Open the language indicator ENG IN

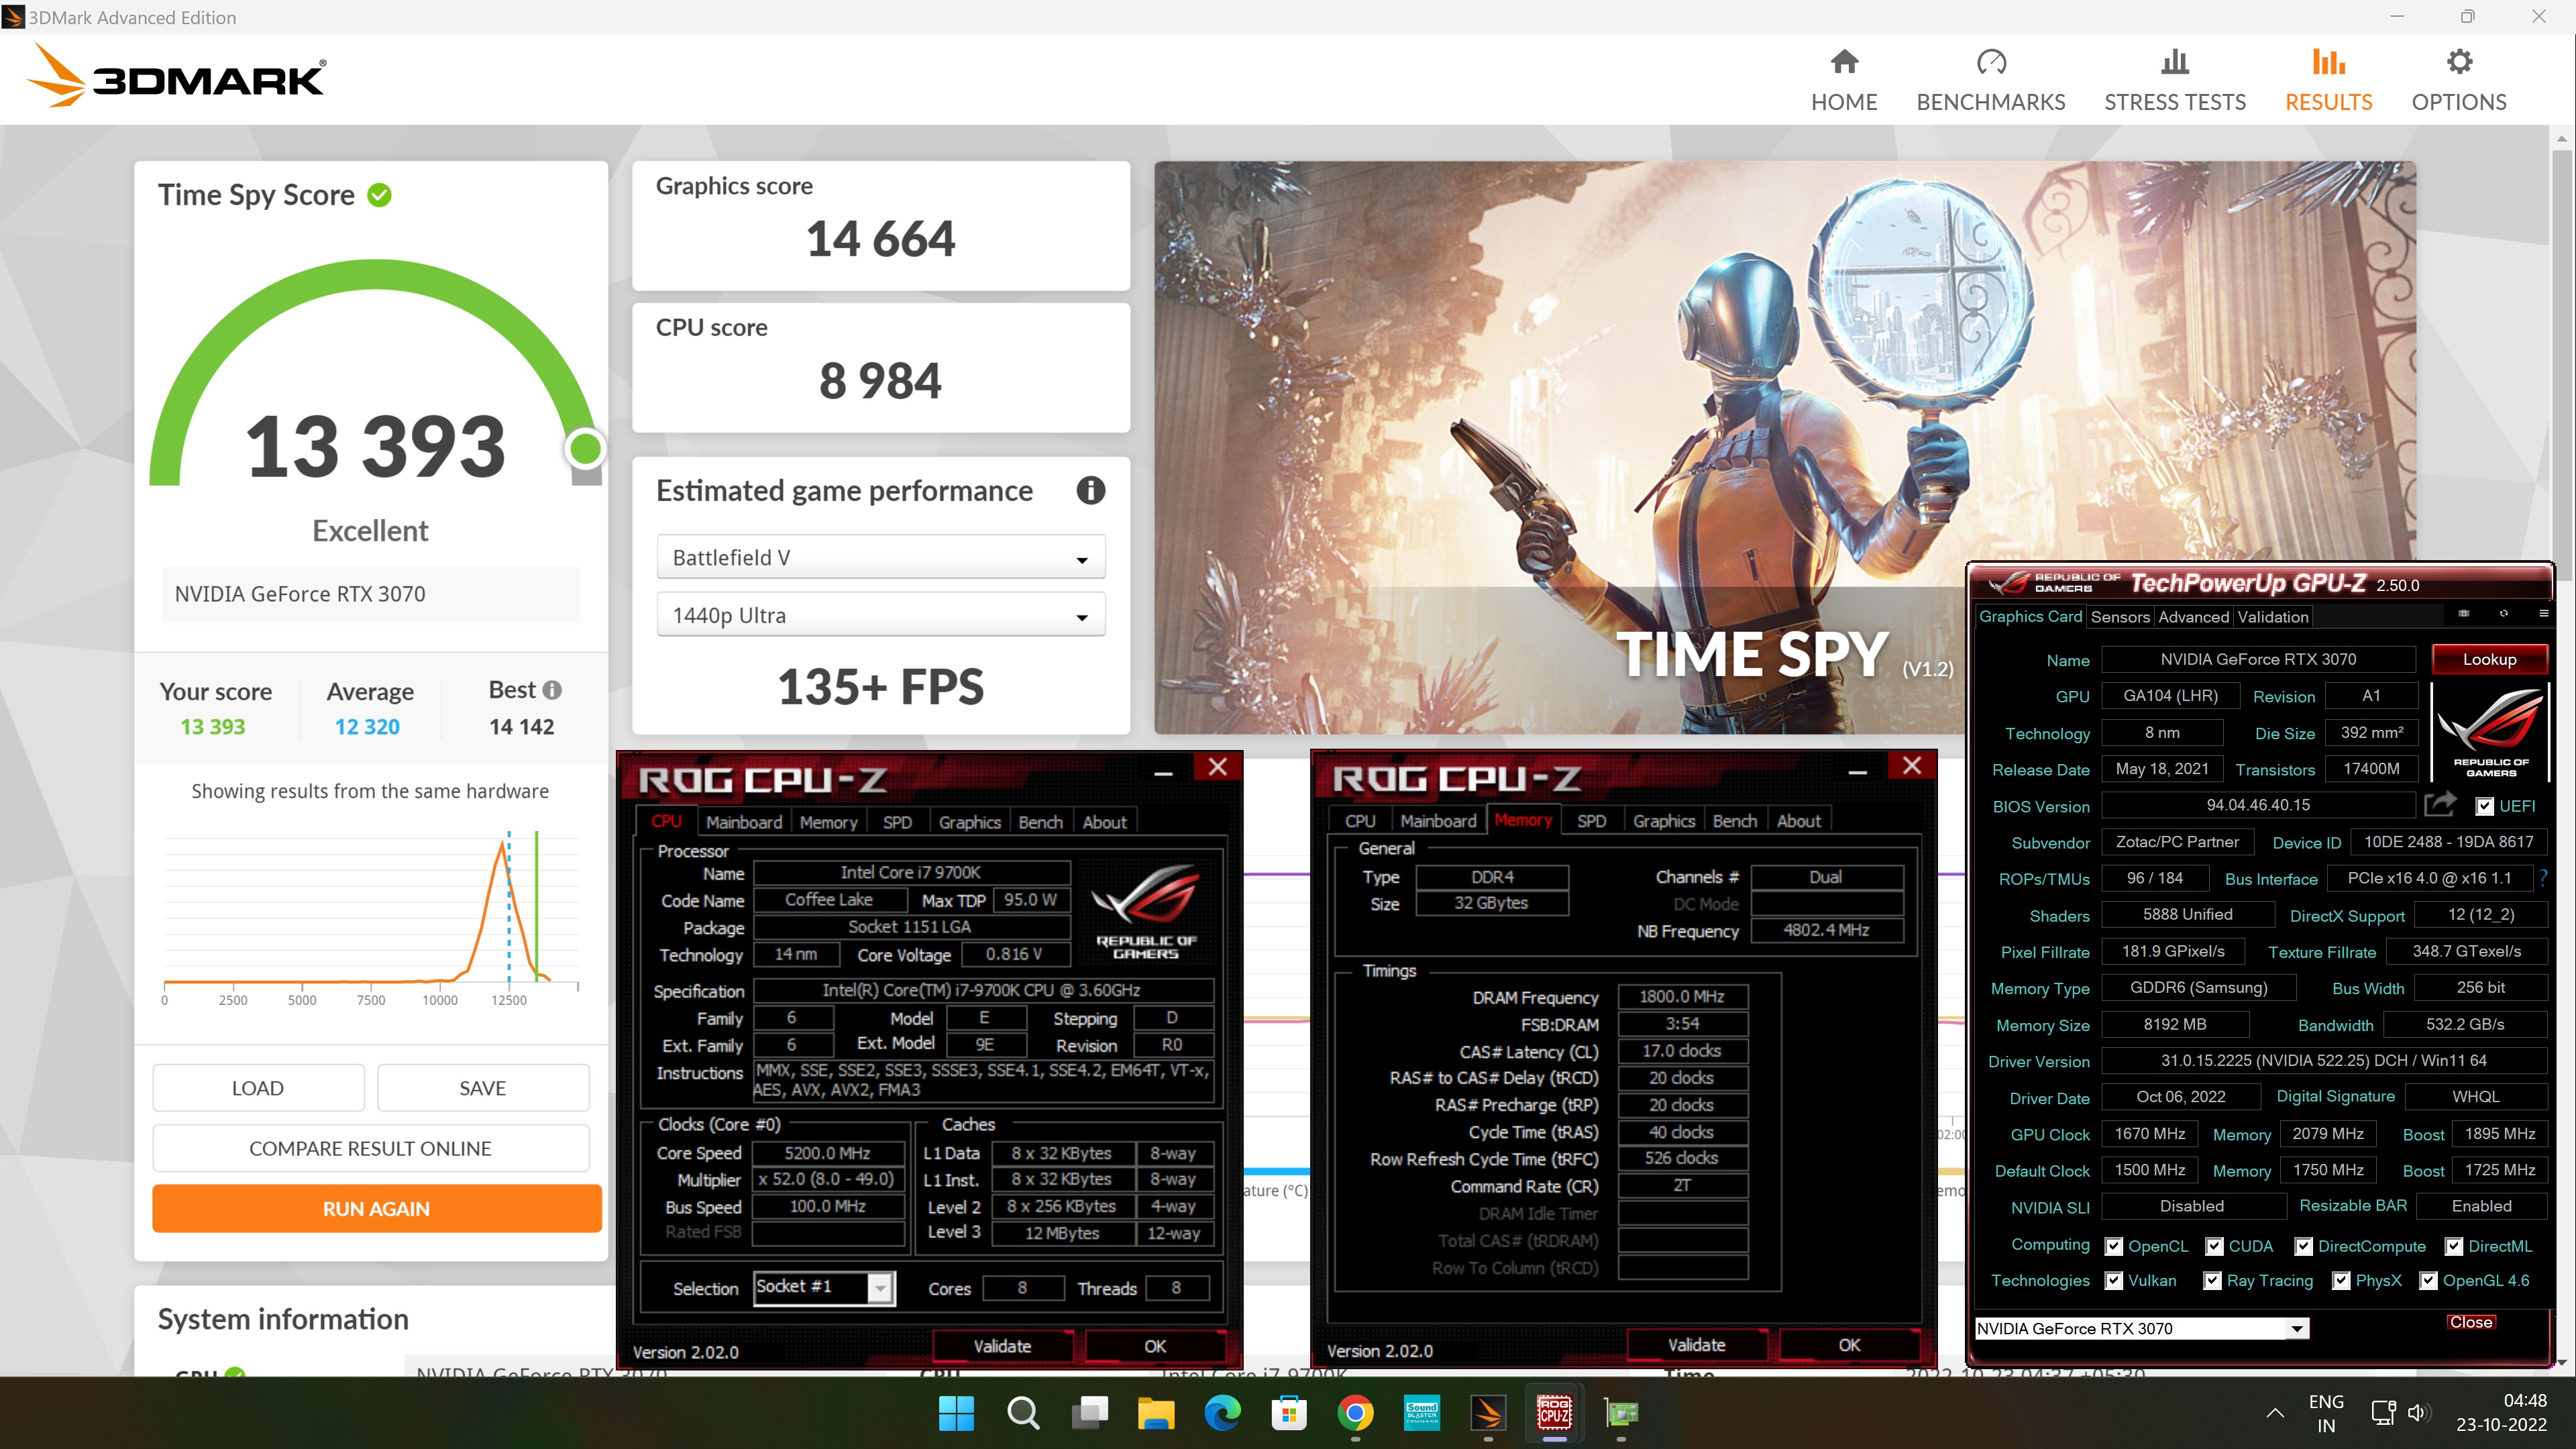pyautogui.click(x=2326, y=1413)
